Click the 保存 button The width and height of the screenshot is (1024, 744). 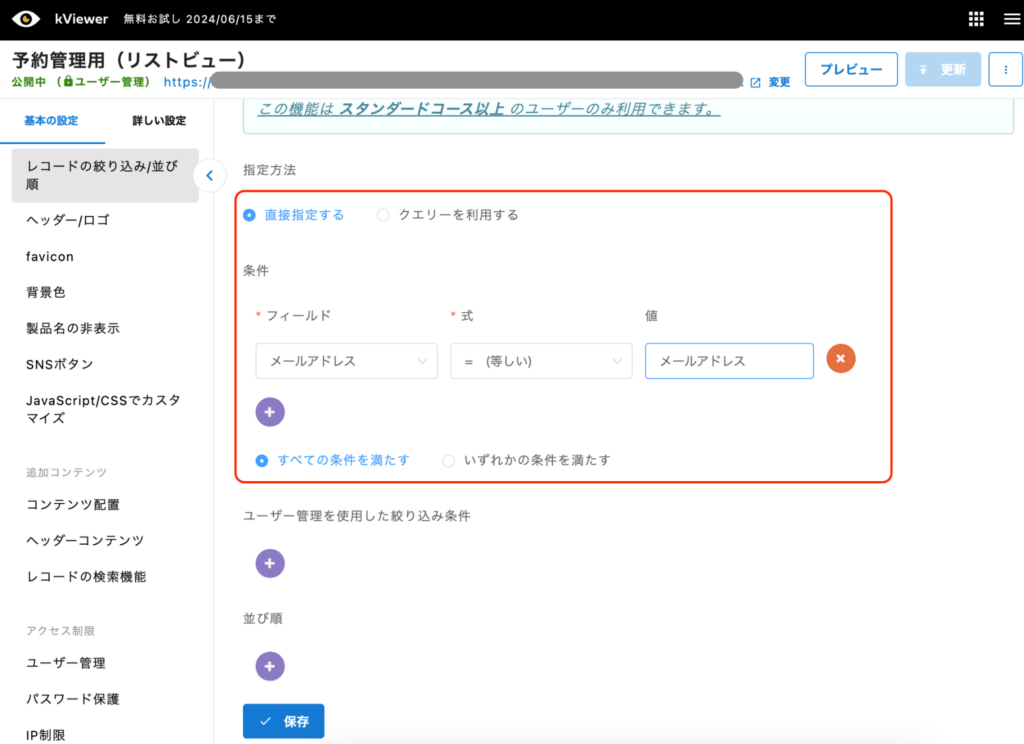pos(283,720)
